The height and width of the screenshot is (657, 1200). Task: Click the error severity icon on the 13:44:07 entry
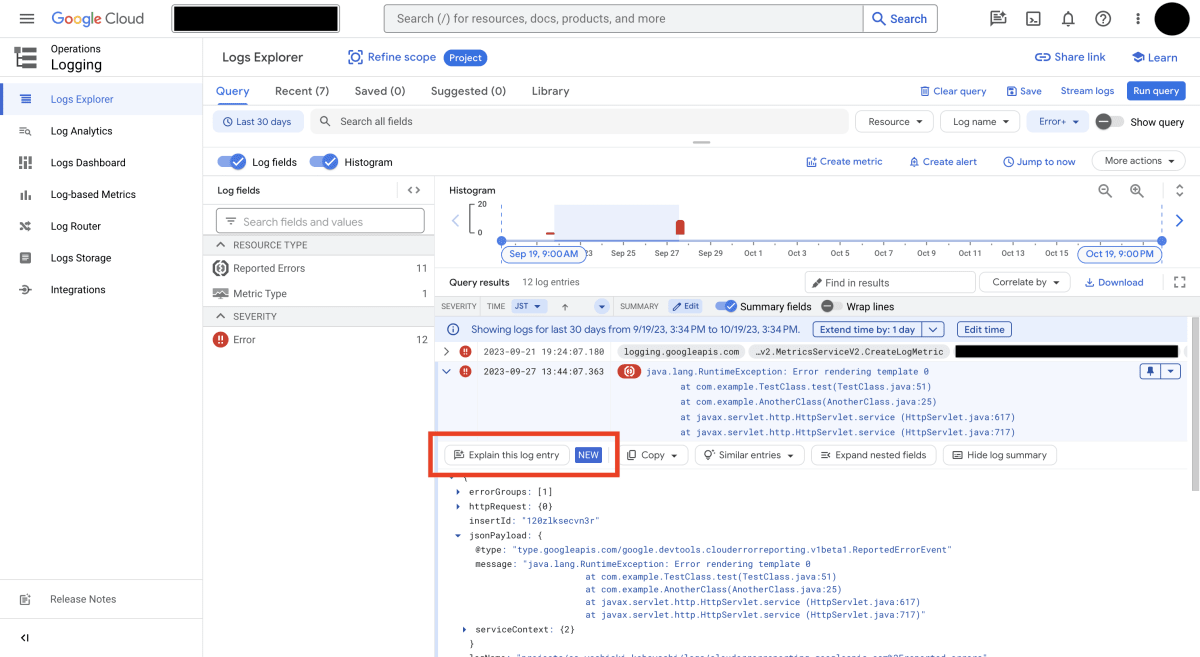(x=465, y=371)
